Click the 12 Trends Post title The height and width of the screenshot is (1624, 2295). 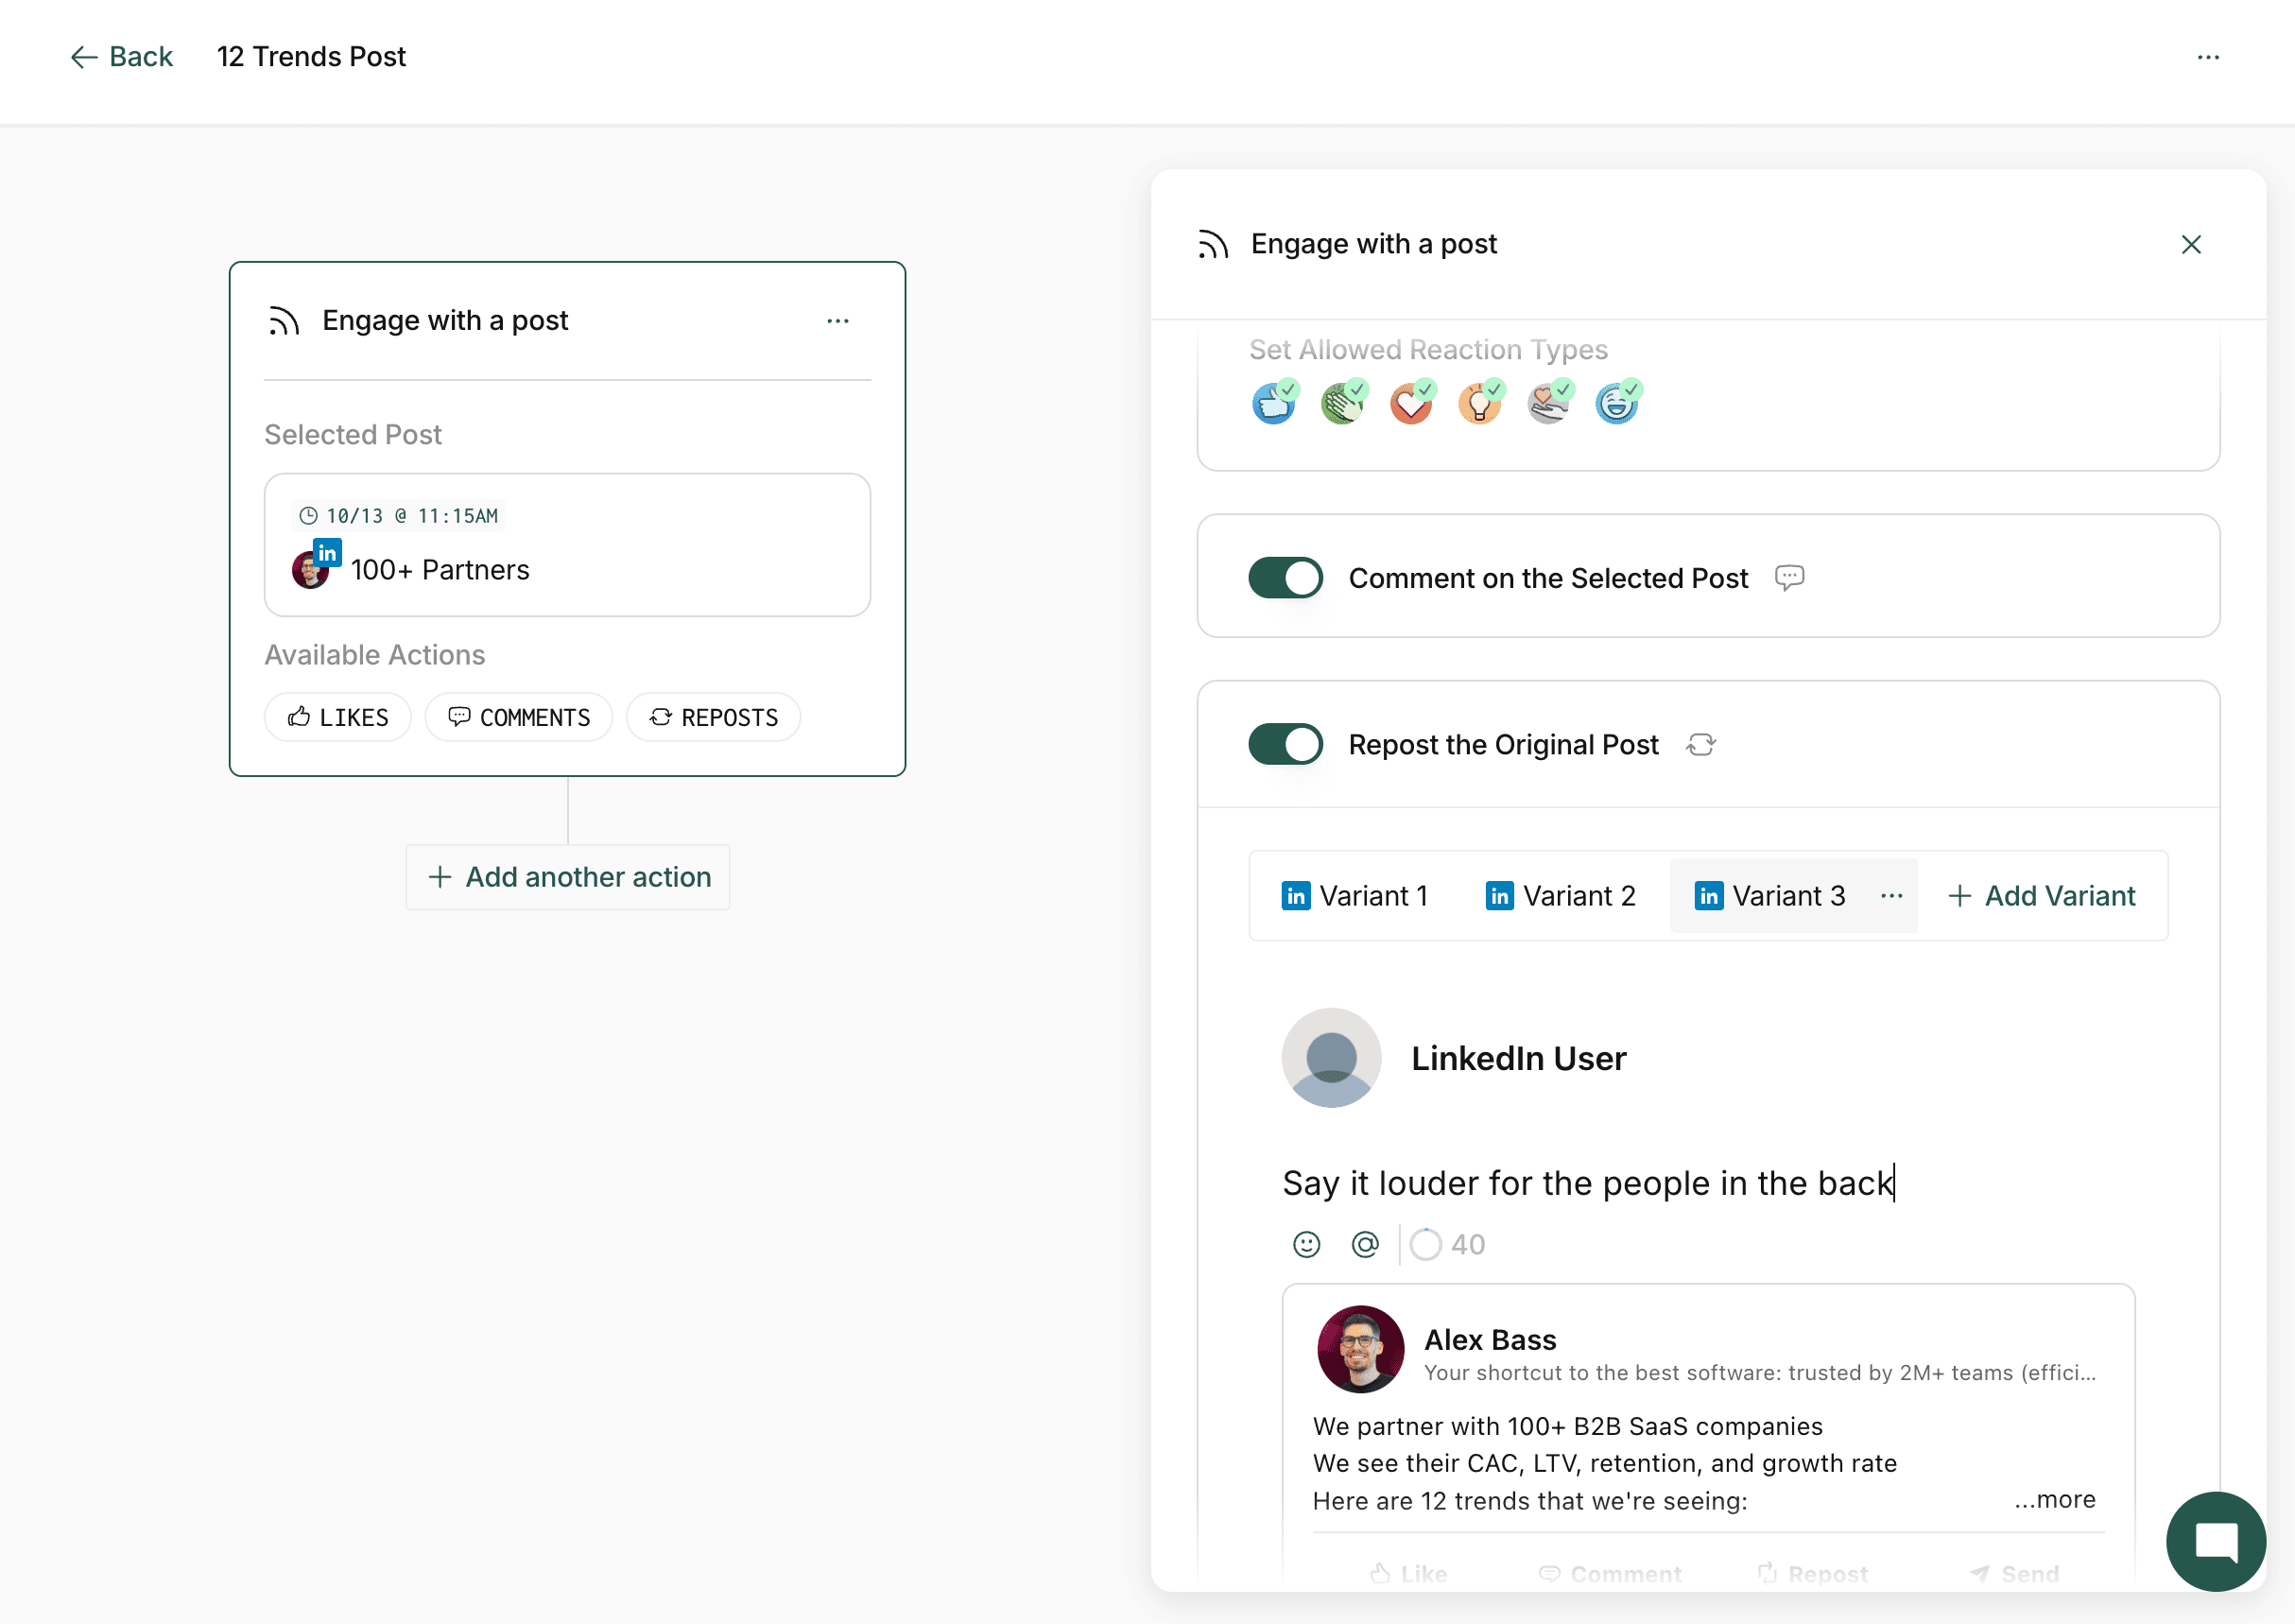click(x=311, y=57)
